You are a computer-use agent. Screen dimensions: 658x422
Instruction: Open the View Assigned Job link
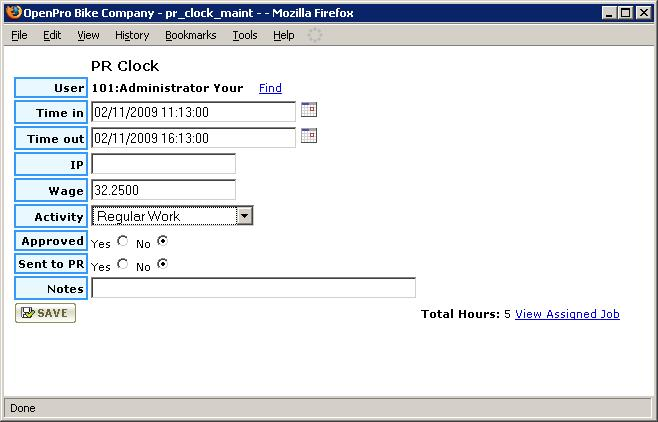pos(567,314)
